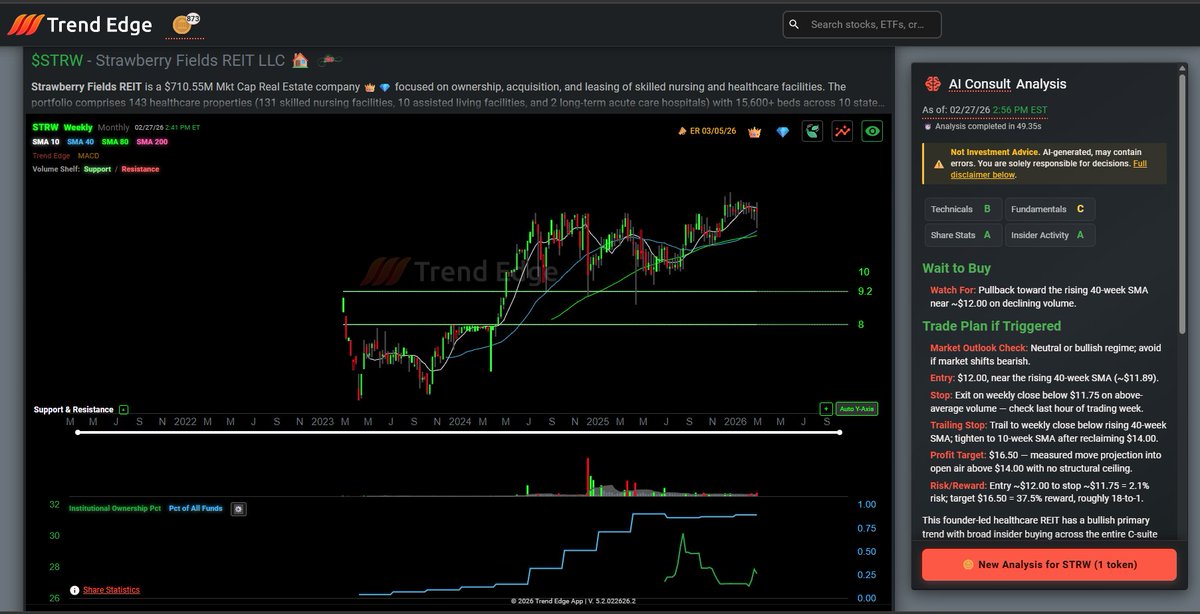This screenshot has width=1200, height=614.
Task: Toggle the SMA 200 overlay
Action: coord(152,142)
